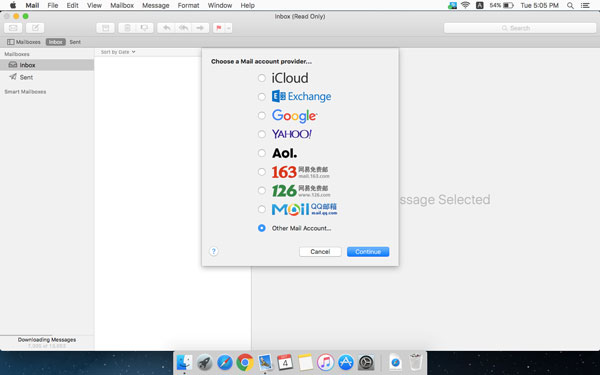Open the View menu
600x375 pixels.
[94, 5]
